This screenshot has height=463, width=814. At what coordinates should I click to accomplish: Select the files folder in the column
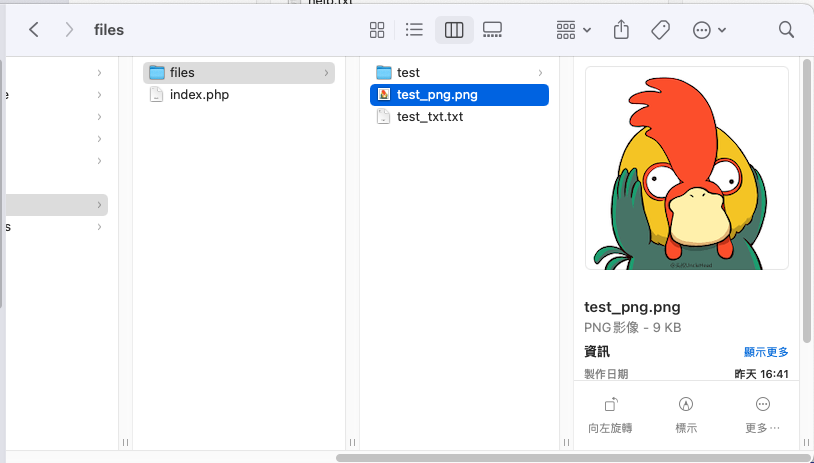[x=239, y=73]
